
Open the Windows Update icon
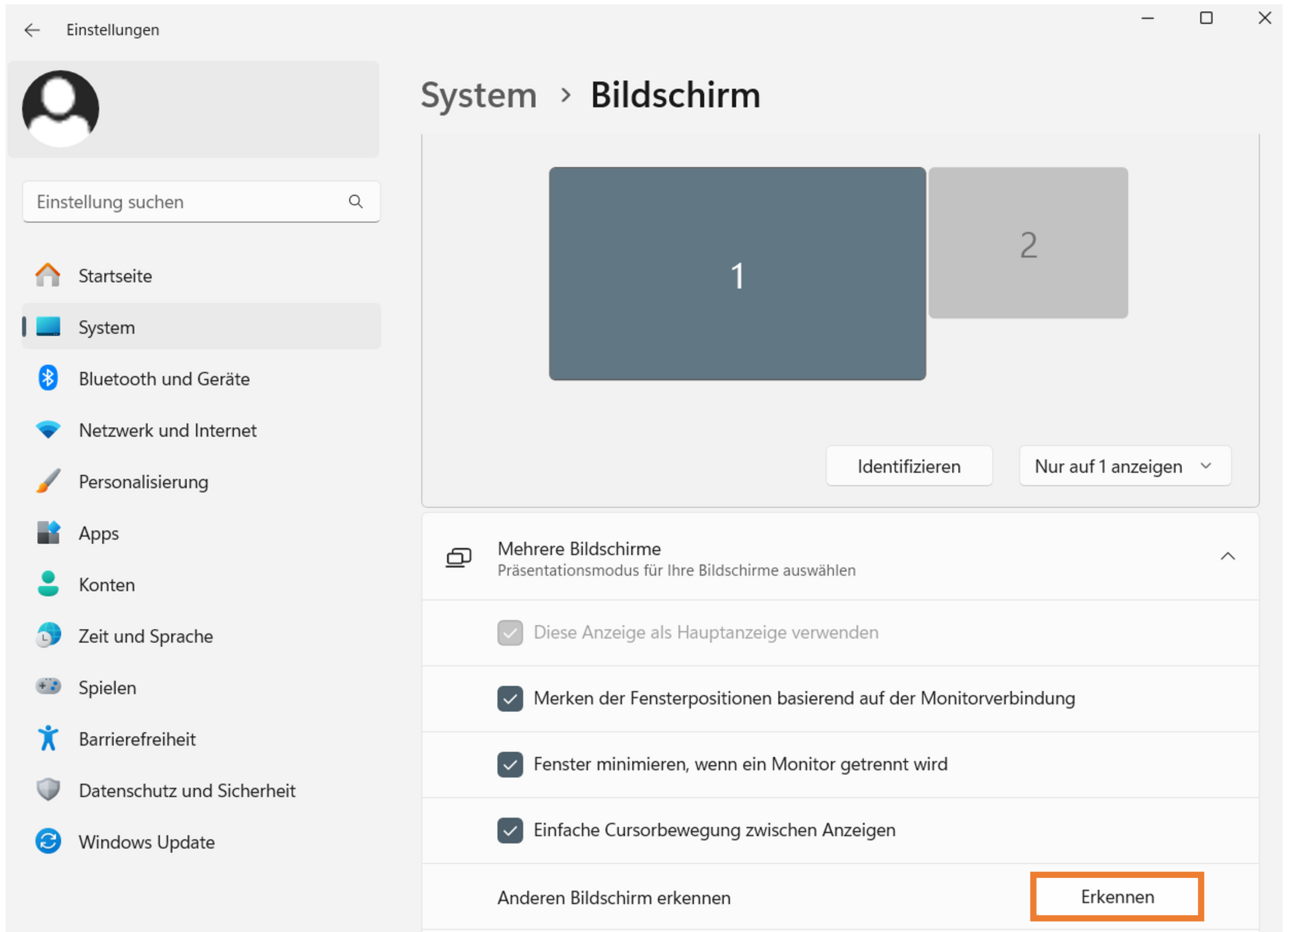click(48, 841)
